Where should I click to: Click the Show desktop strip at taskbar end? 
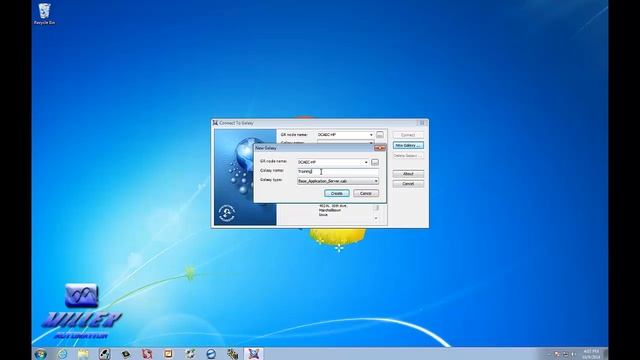coord(606,354)
